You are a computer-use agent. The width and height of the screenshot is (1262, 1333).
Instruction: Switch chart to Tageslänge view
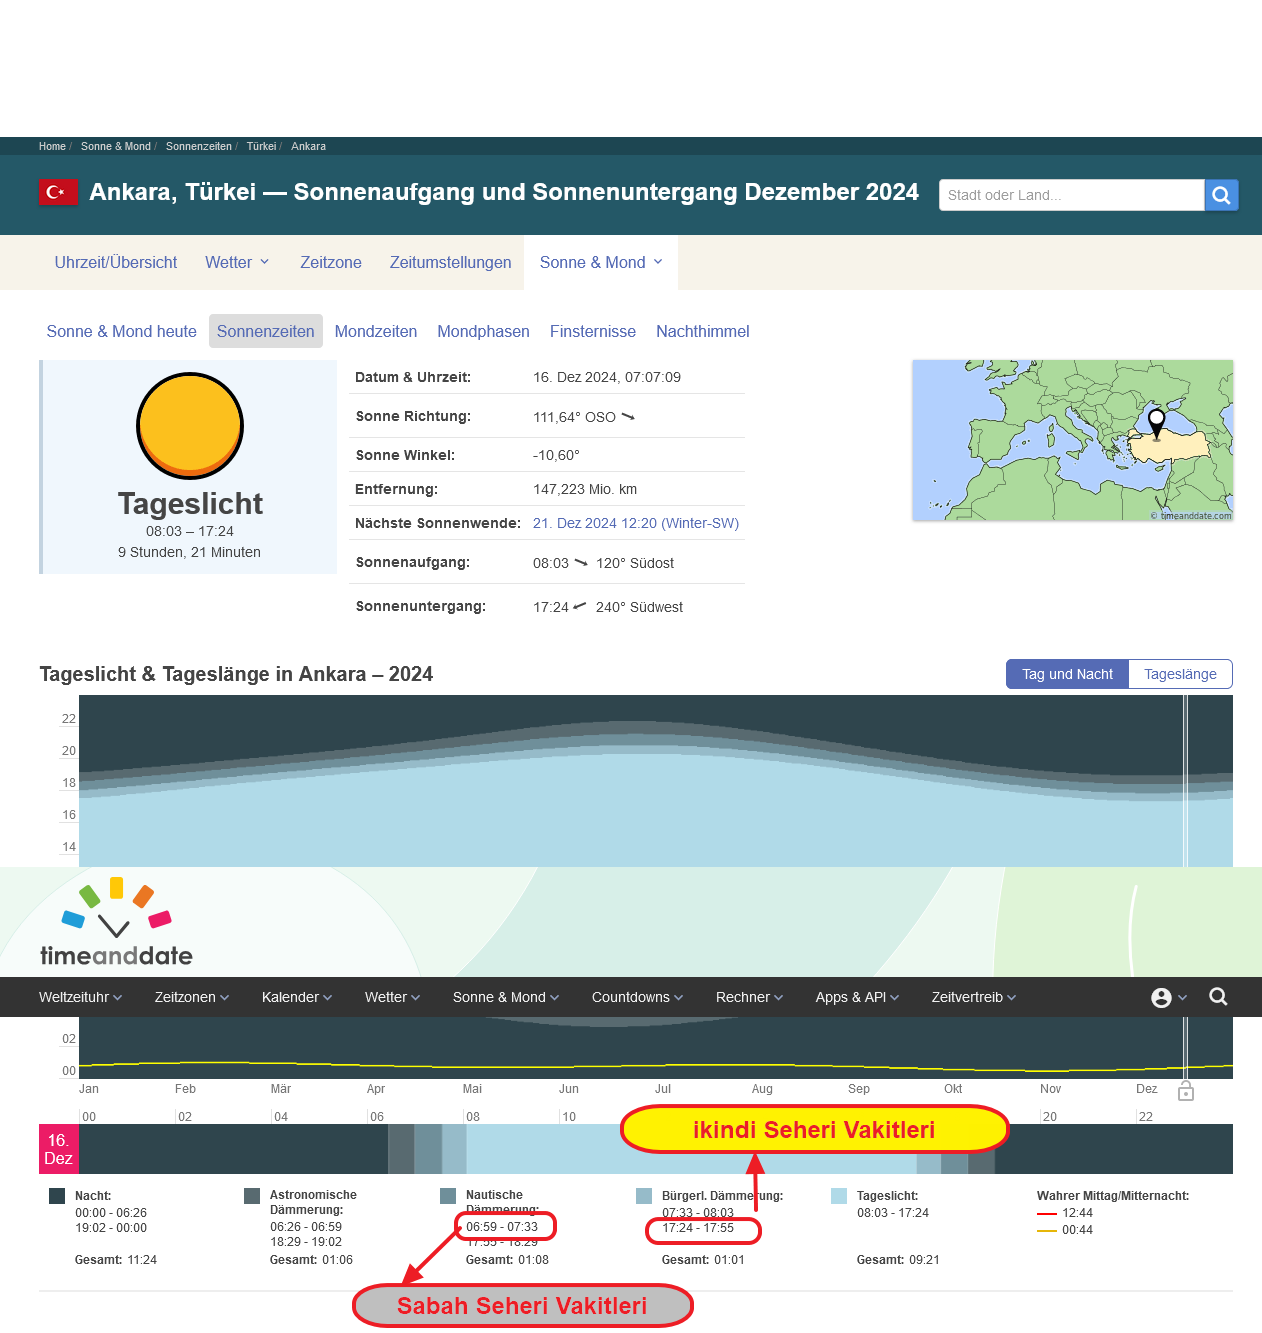coord(1180,674)
